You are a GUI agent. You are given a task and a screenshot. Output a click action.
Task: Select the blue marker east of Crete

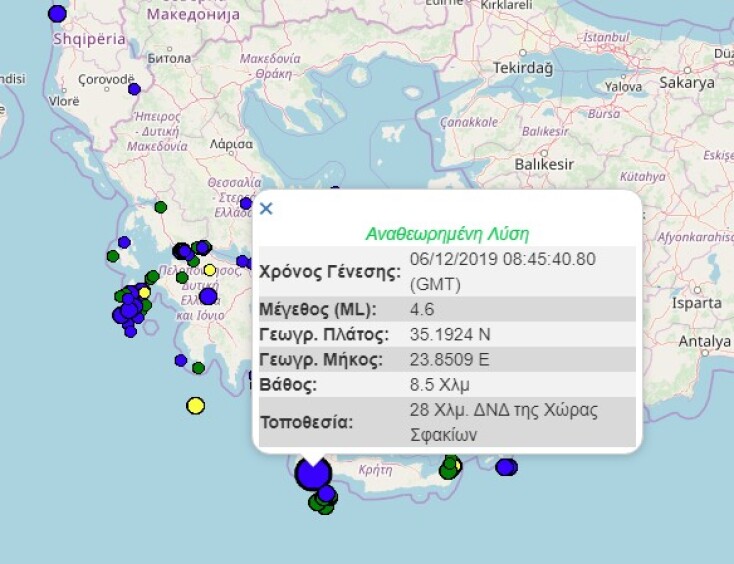[x=506, y=467]
